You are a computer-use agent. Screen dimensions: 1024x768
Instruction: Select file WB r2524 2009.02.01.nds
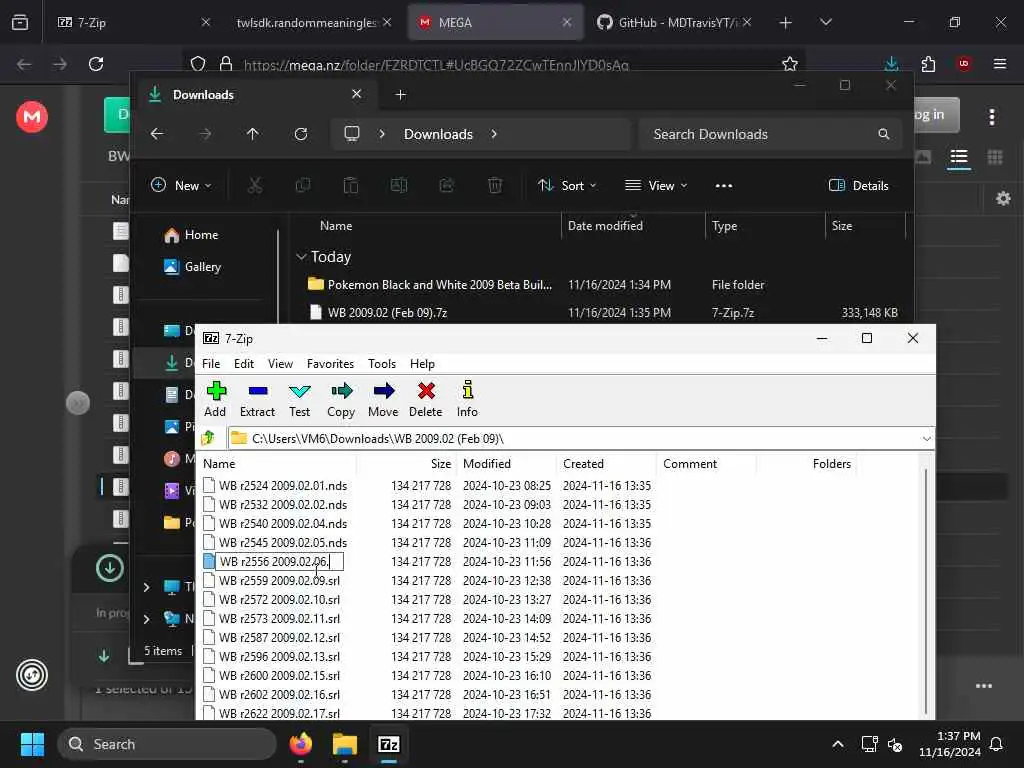click(x=283, y=486)
